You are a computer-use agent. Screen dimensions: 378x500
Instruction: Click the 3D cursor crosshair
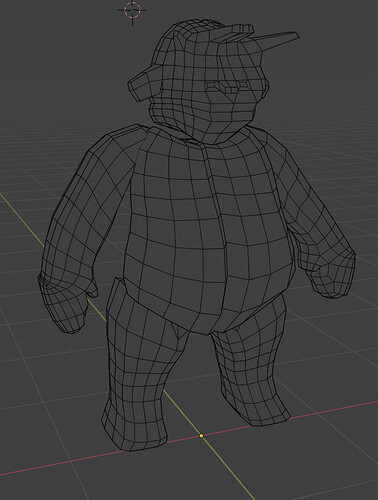[x=132, y=11]
